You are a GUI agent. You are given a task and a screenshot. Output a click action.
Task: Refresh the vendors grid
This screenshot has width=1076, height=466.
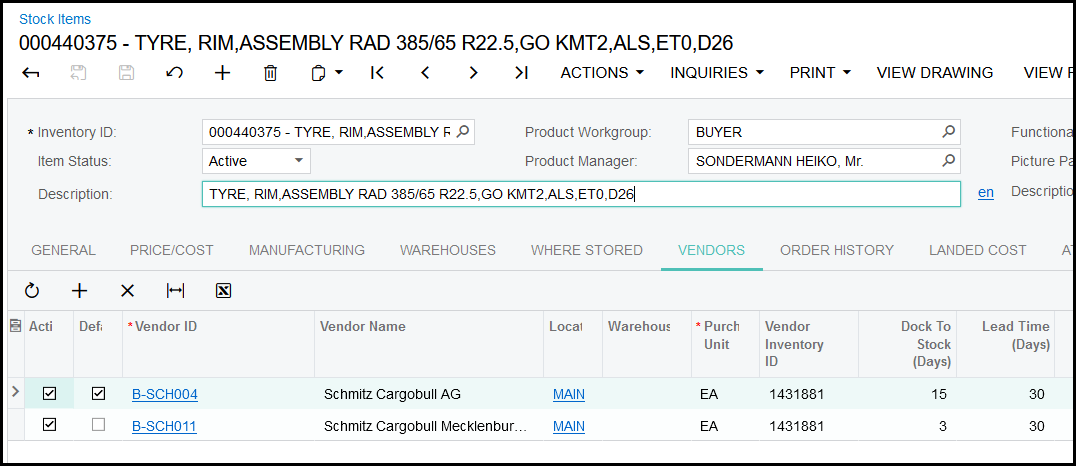[32, 291]
